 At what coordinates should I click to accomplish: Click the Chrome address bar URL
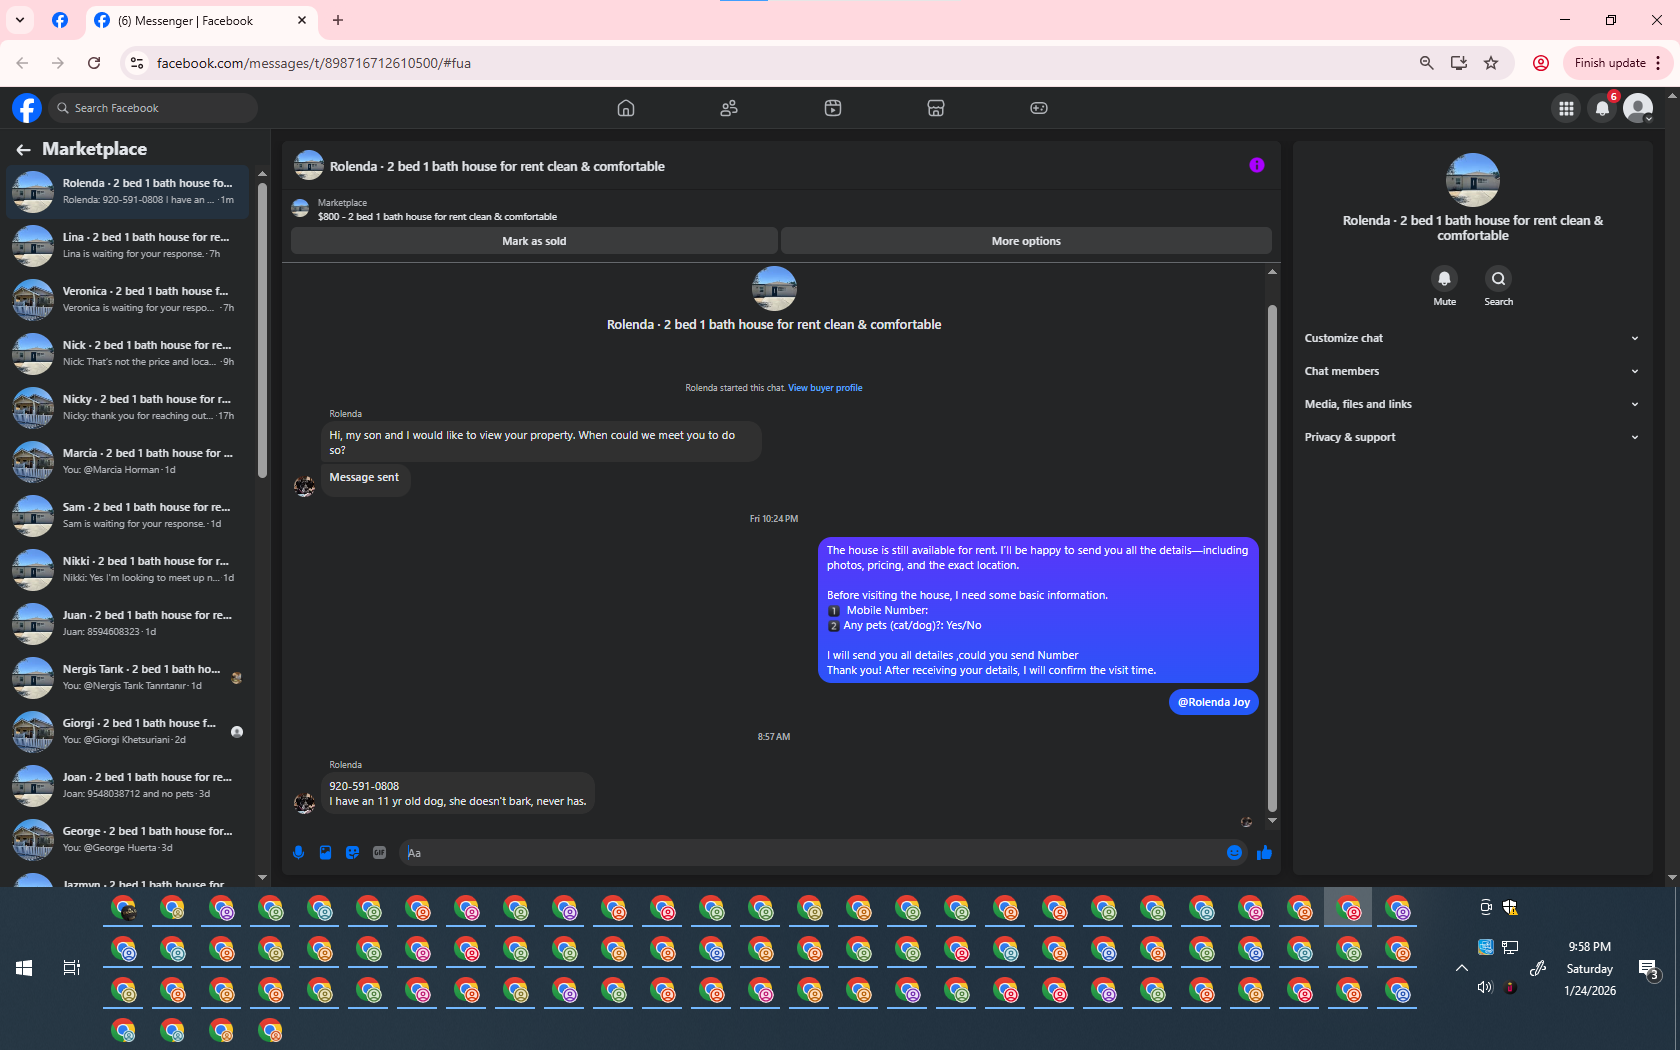pos(313,63)
